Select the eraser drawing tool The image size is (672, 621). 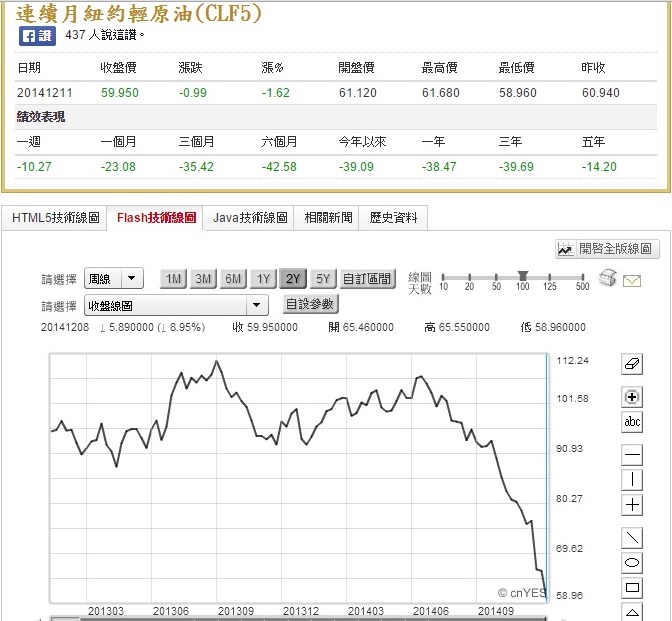pos(632,362)
